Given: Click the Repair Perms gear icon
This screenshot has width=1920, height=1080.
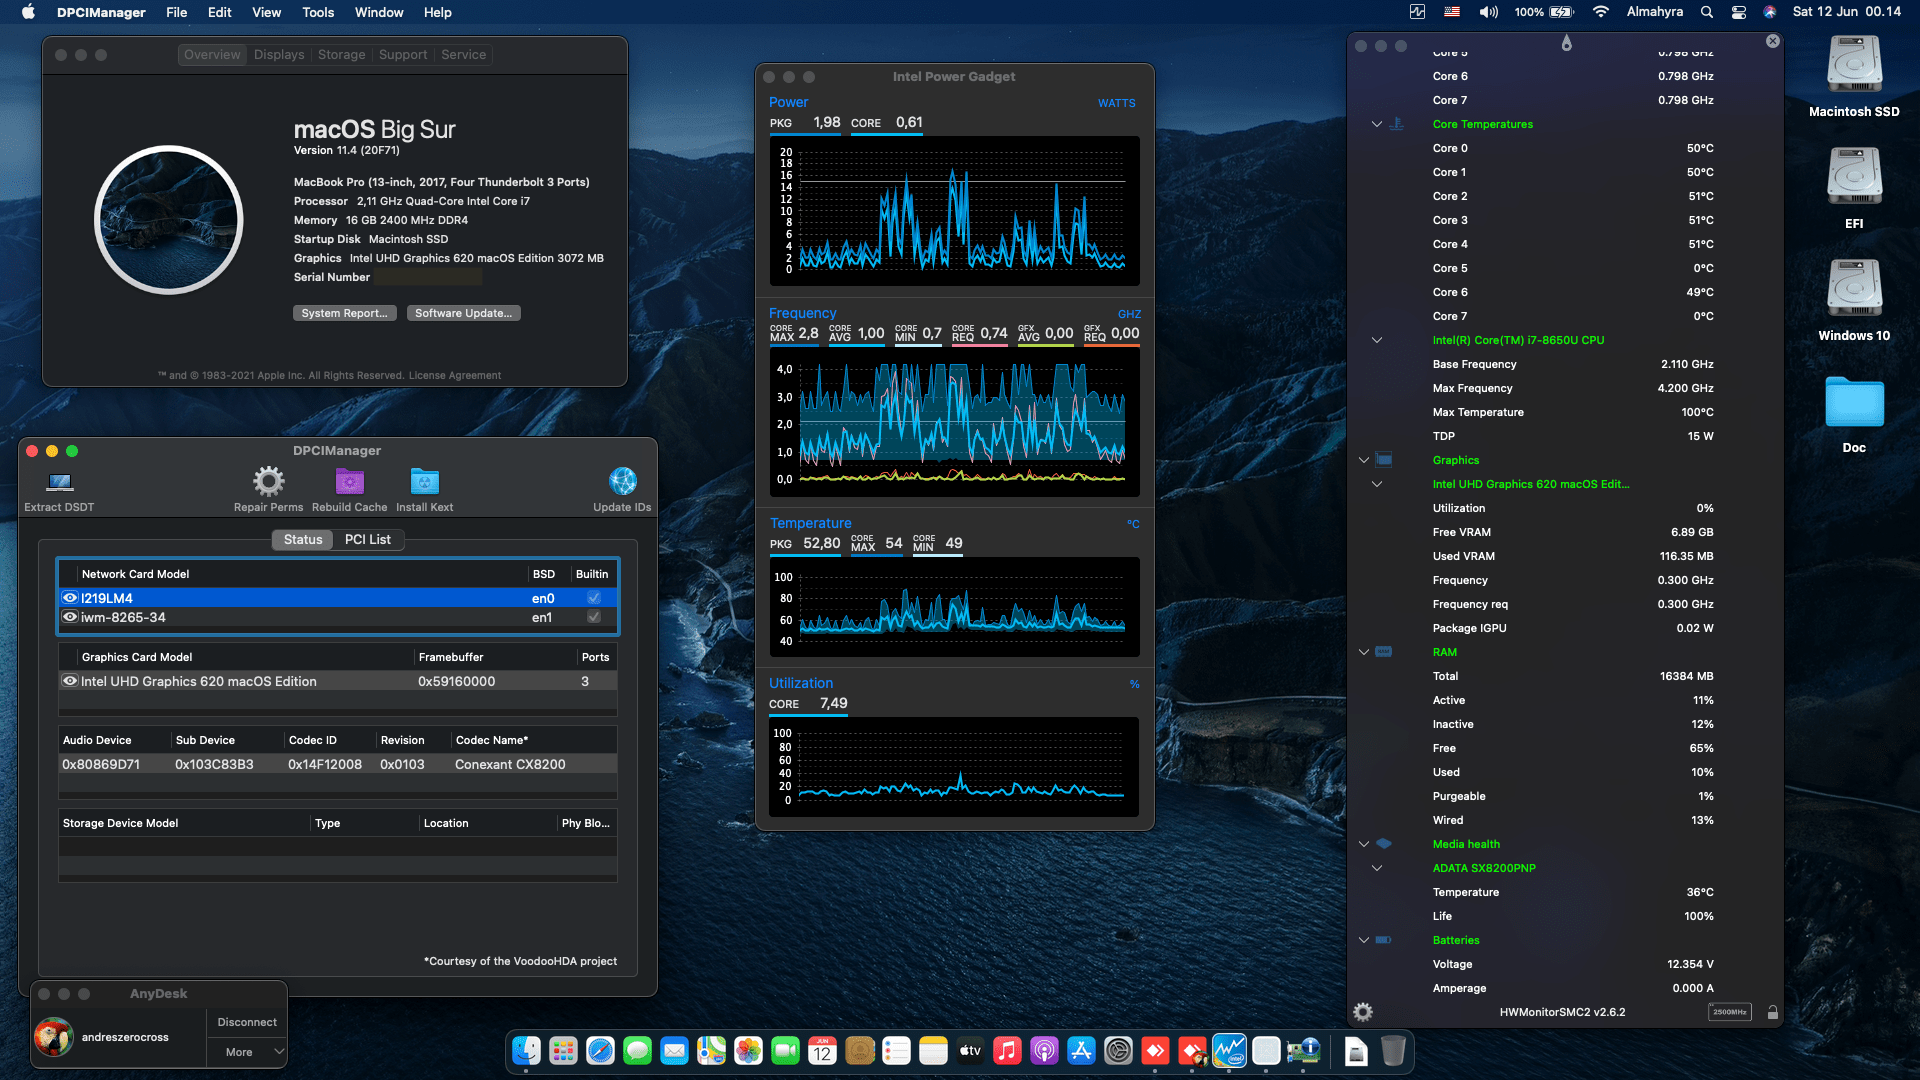Looking at the screenshot, I should (268, 482).
